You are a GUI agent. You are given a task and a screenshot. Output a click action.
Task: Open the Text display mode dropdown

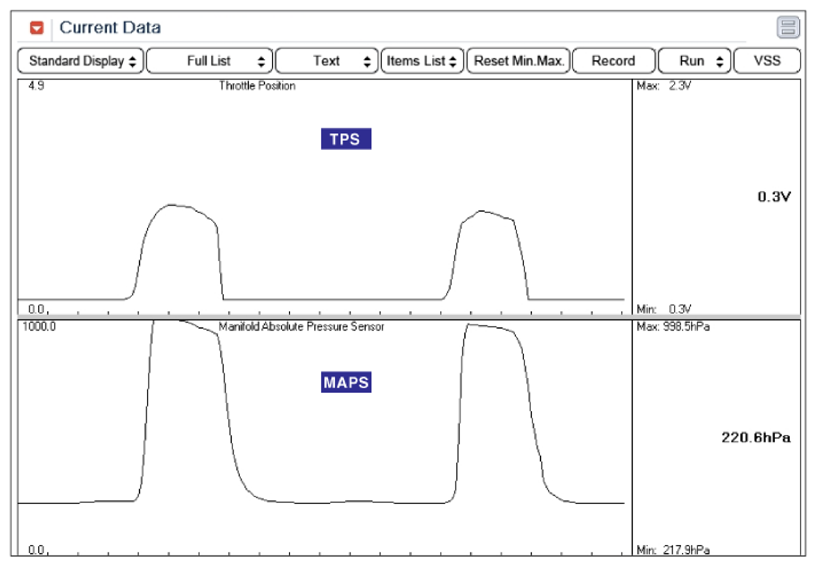[x=327, y=61]
